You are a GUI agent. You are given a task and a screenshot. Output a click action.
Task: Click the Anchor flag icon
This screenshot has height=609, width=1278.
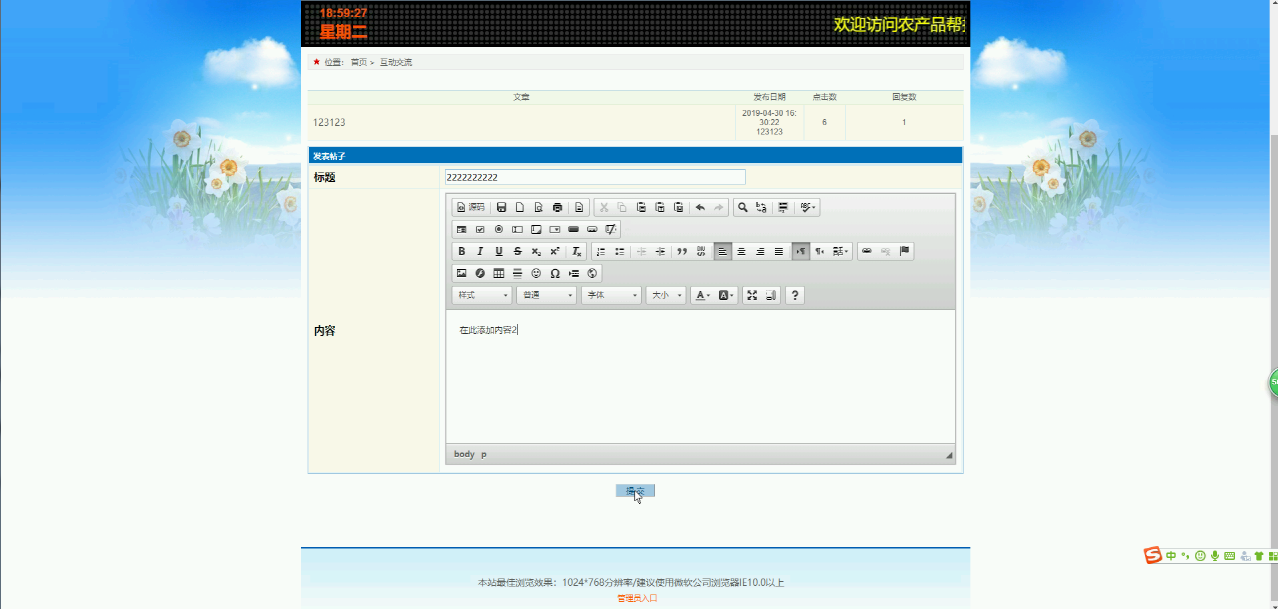(905, 251)
